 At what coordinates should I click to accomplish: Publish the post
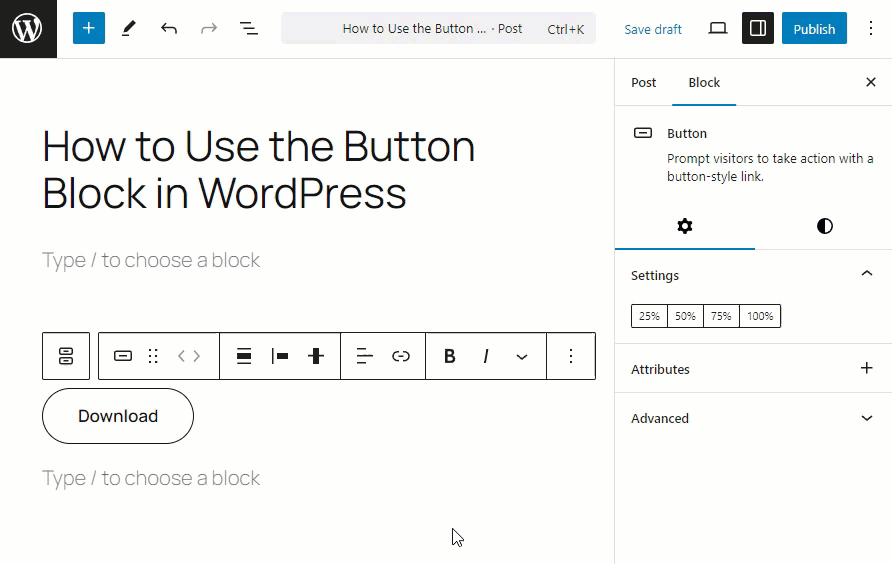coord(814,28)
